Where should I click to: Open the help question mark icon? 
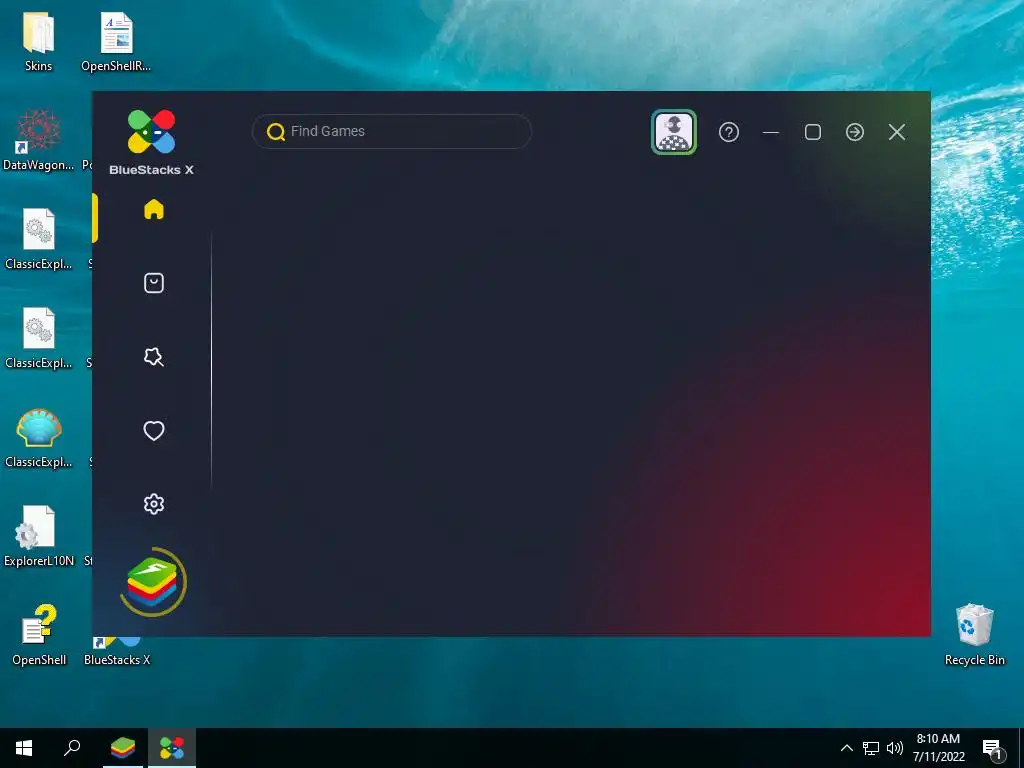[729, 132]
